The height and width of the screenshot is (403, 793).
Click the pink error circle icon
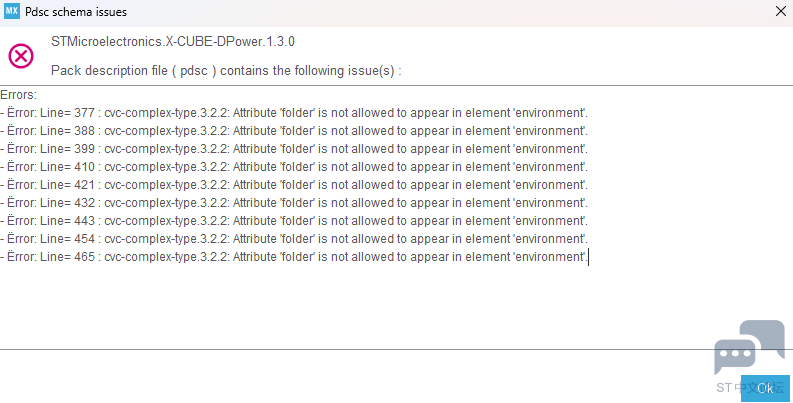coord(21,56)
